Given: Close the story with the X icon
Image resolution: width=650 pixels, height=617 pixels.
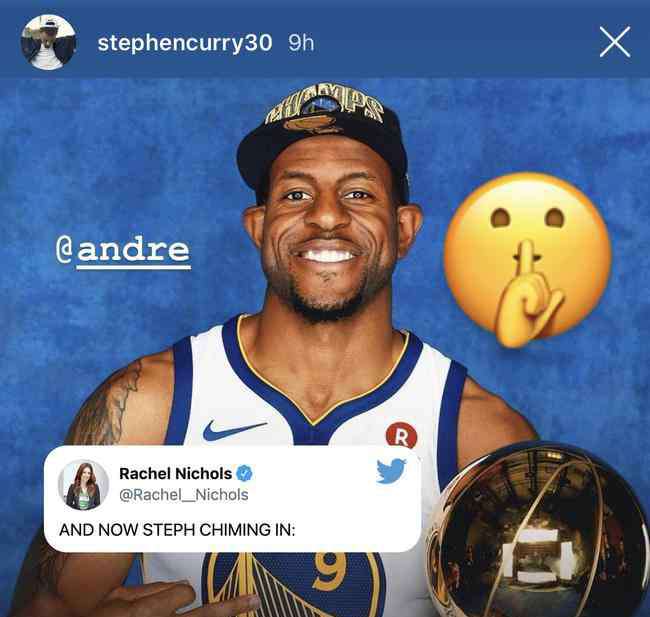Looking at the screenshot, I should tap(615, 42).
